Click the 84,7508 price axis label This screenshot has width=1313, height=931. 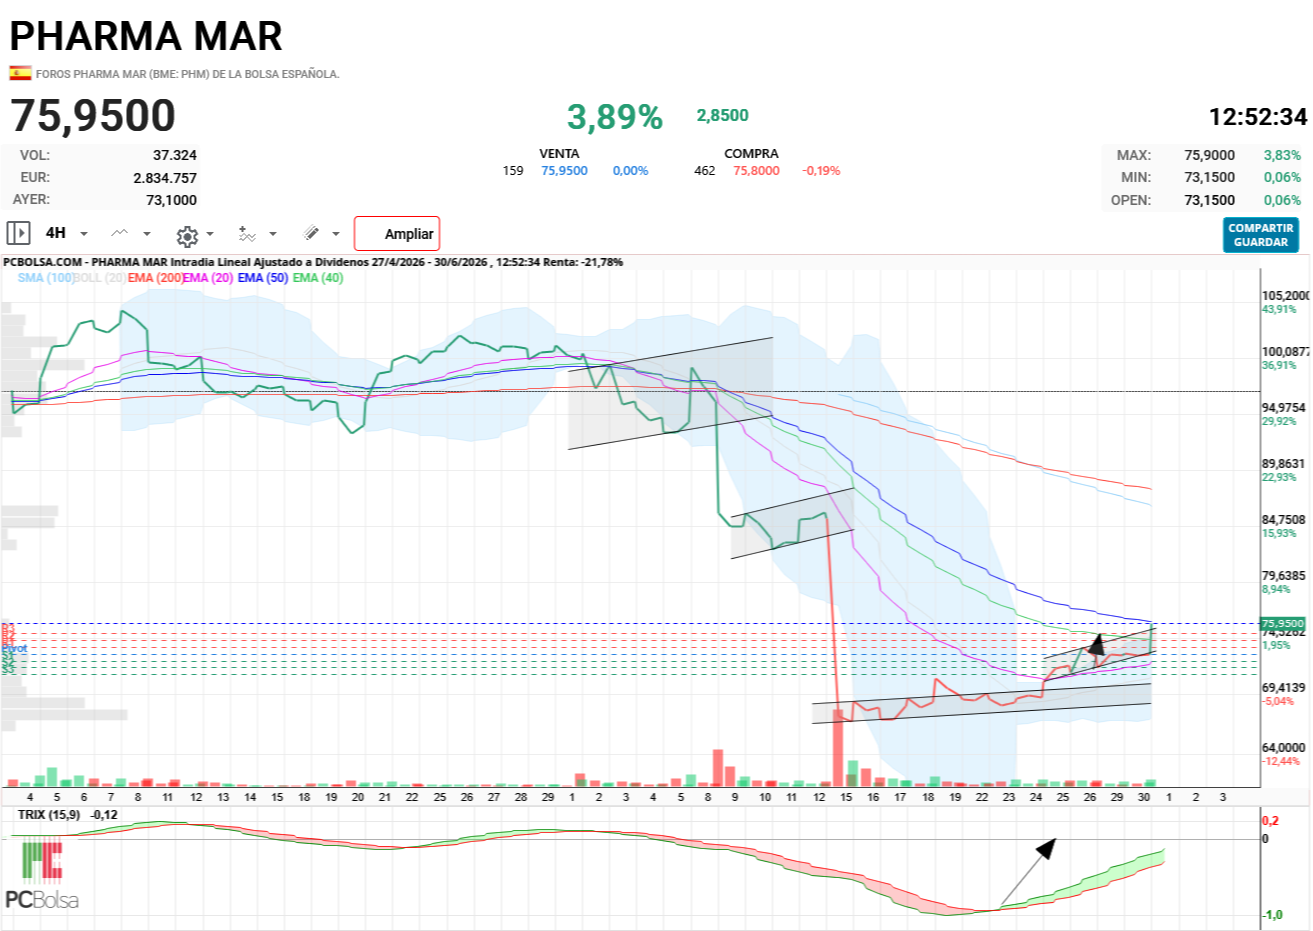point(1284,520)
